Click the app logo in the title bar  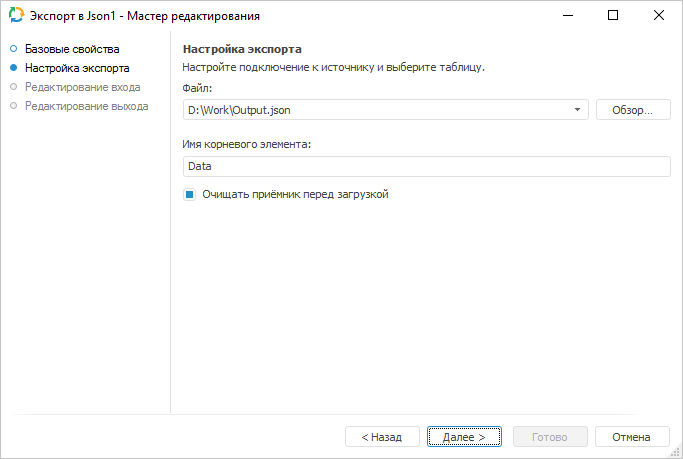tap(16, 16)
